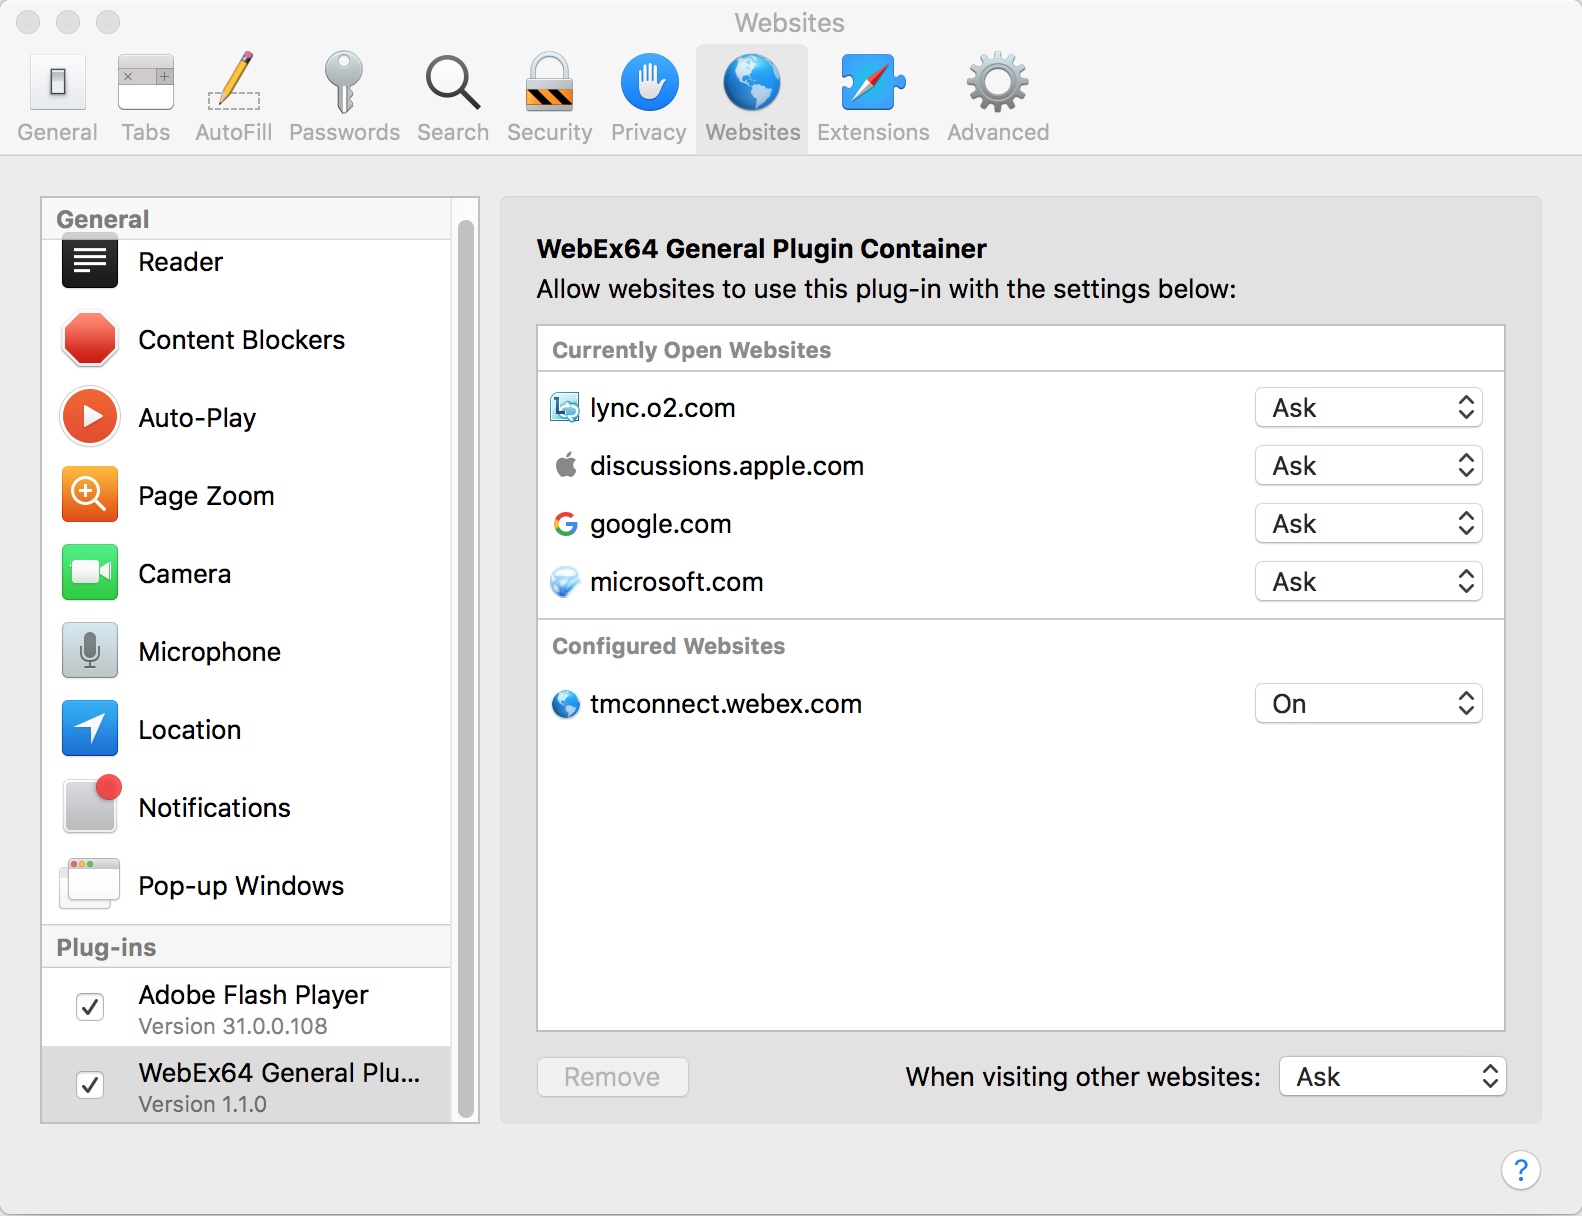The width and height of the screenshot is (1582, 1216).
Task: Select the Content Blockers stop sign icon
Action: 90,339
